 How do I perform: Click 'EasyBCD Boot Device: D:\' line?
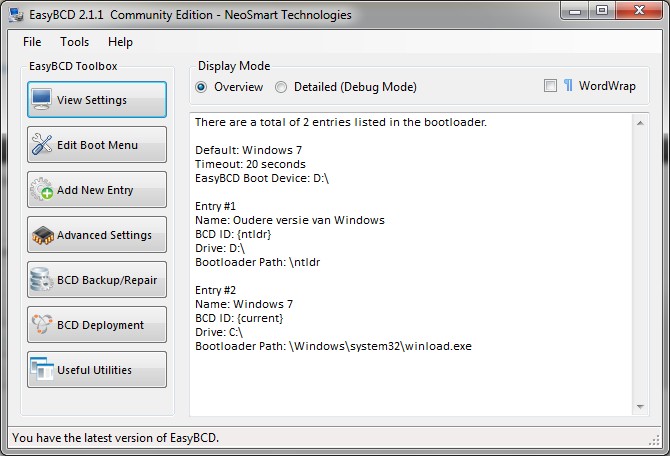[x=262, y=178]
